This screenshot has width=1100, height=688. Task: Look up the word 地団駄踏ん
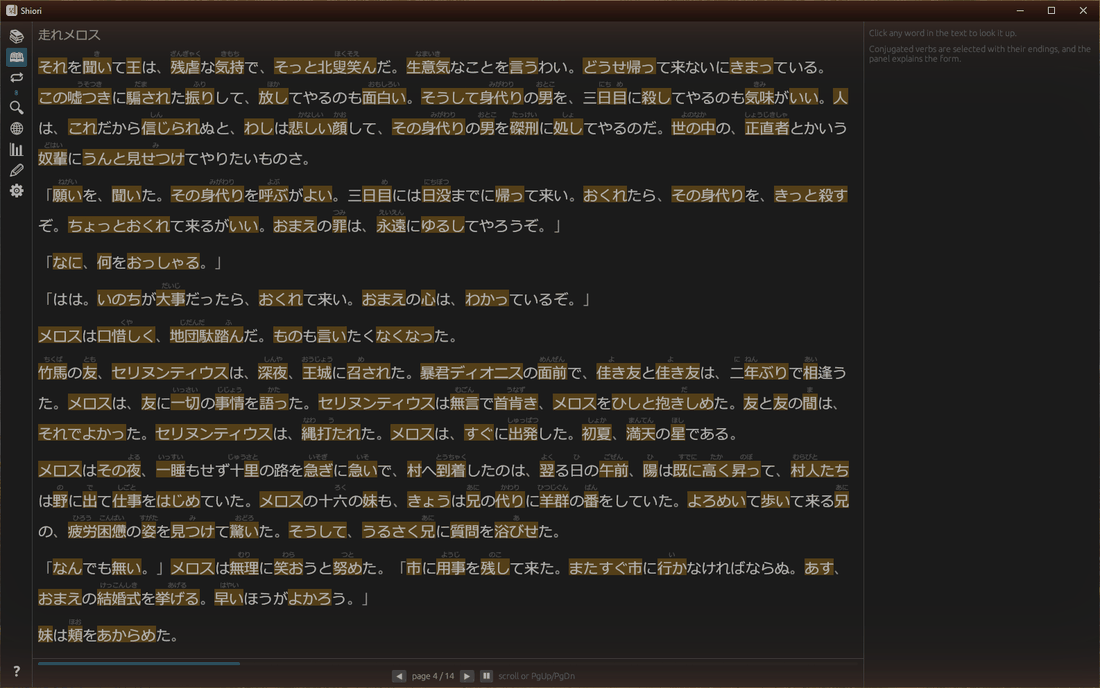click(x=207, y=335)
